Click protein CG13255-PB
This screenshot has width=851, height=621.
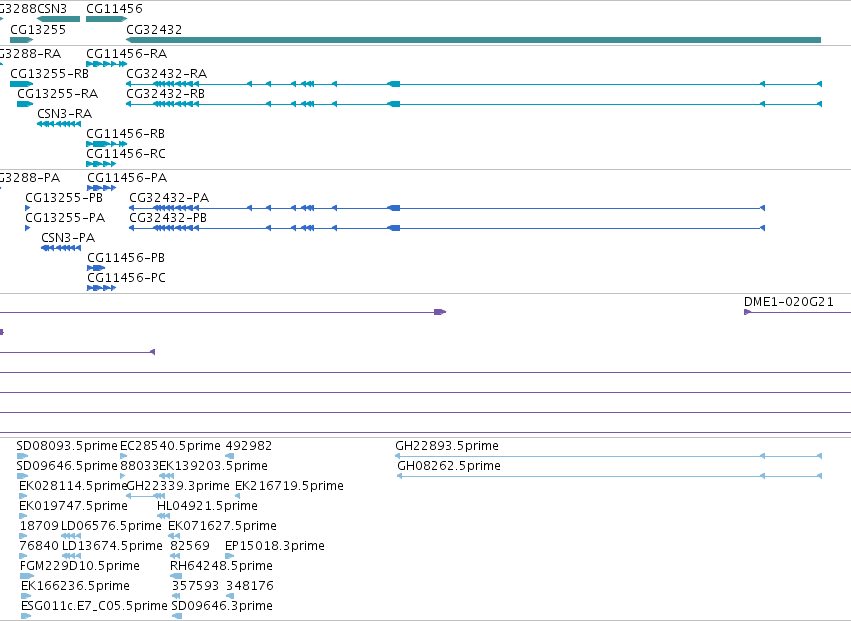(x=28, y=208)
